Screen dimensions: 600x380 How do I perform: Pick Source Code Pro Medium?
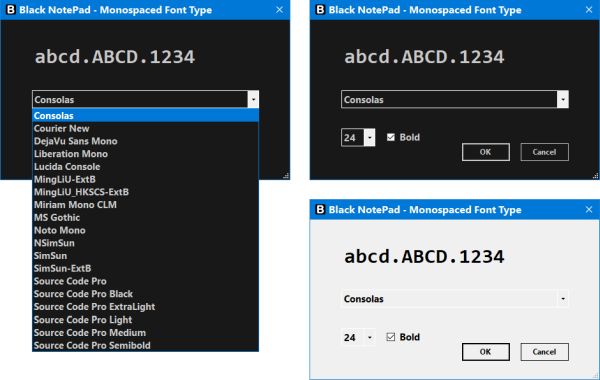coord(145,333)
